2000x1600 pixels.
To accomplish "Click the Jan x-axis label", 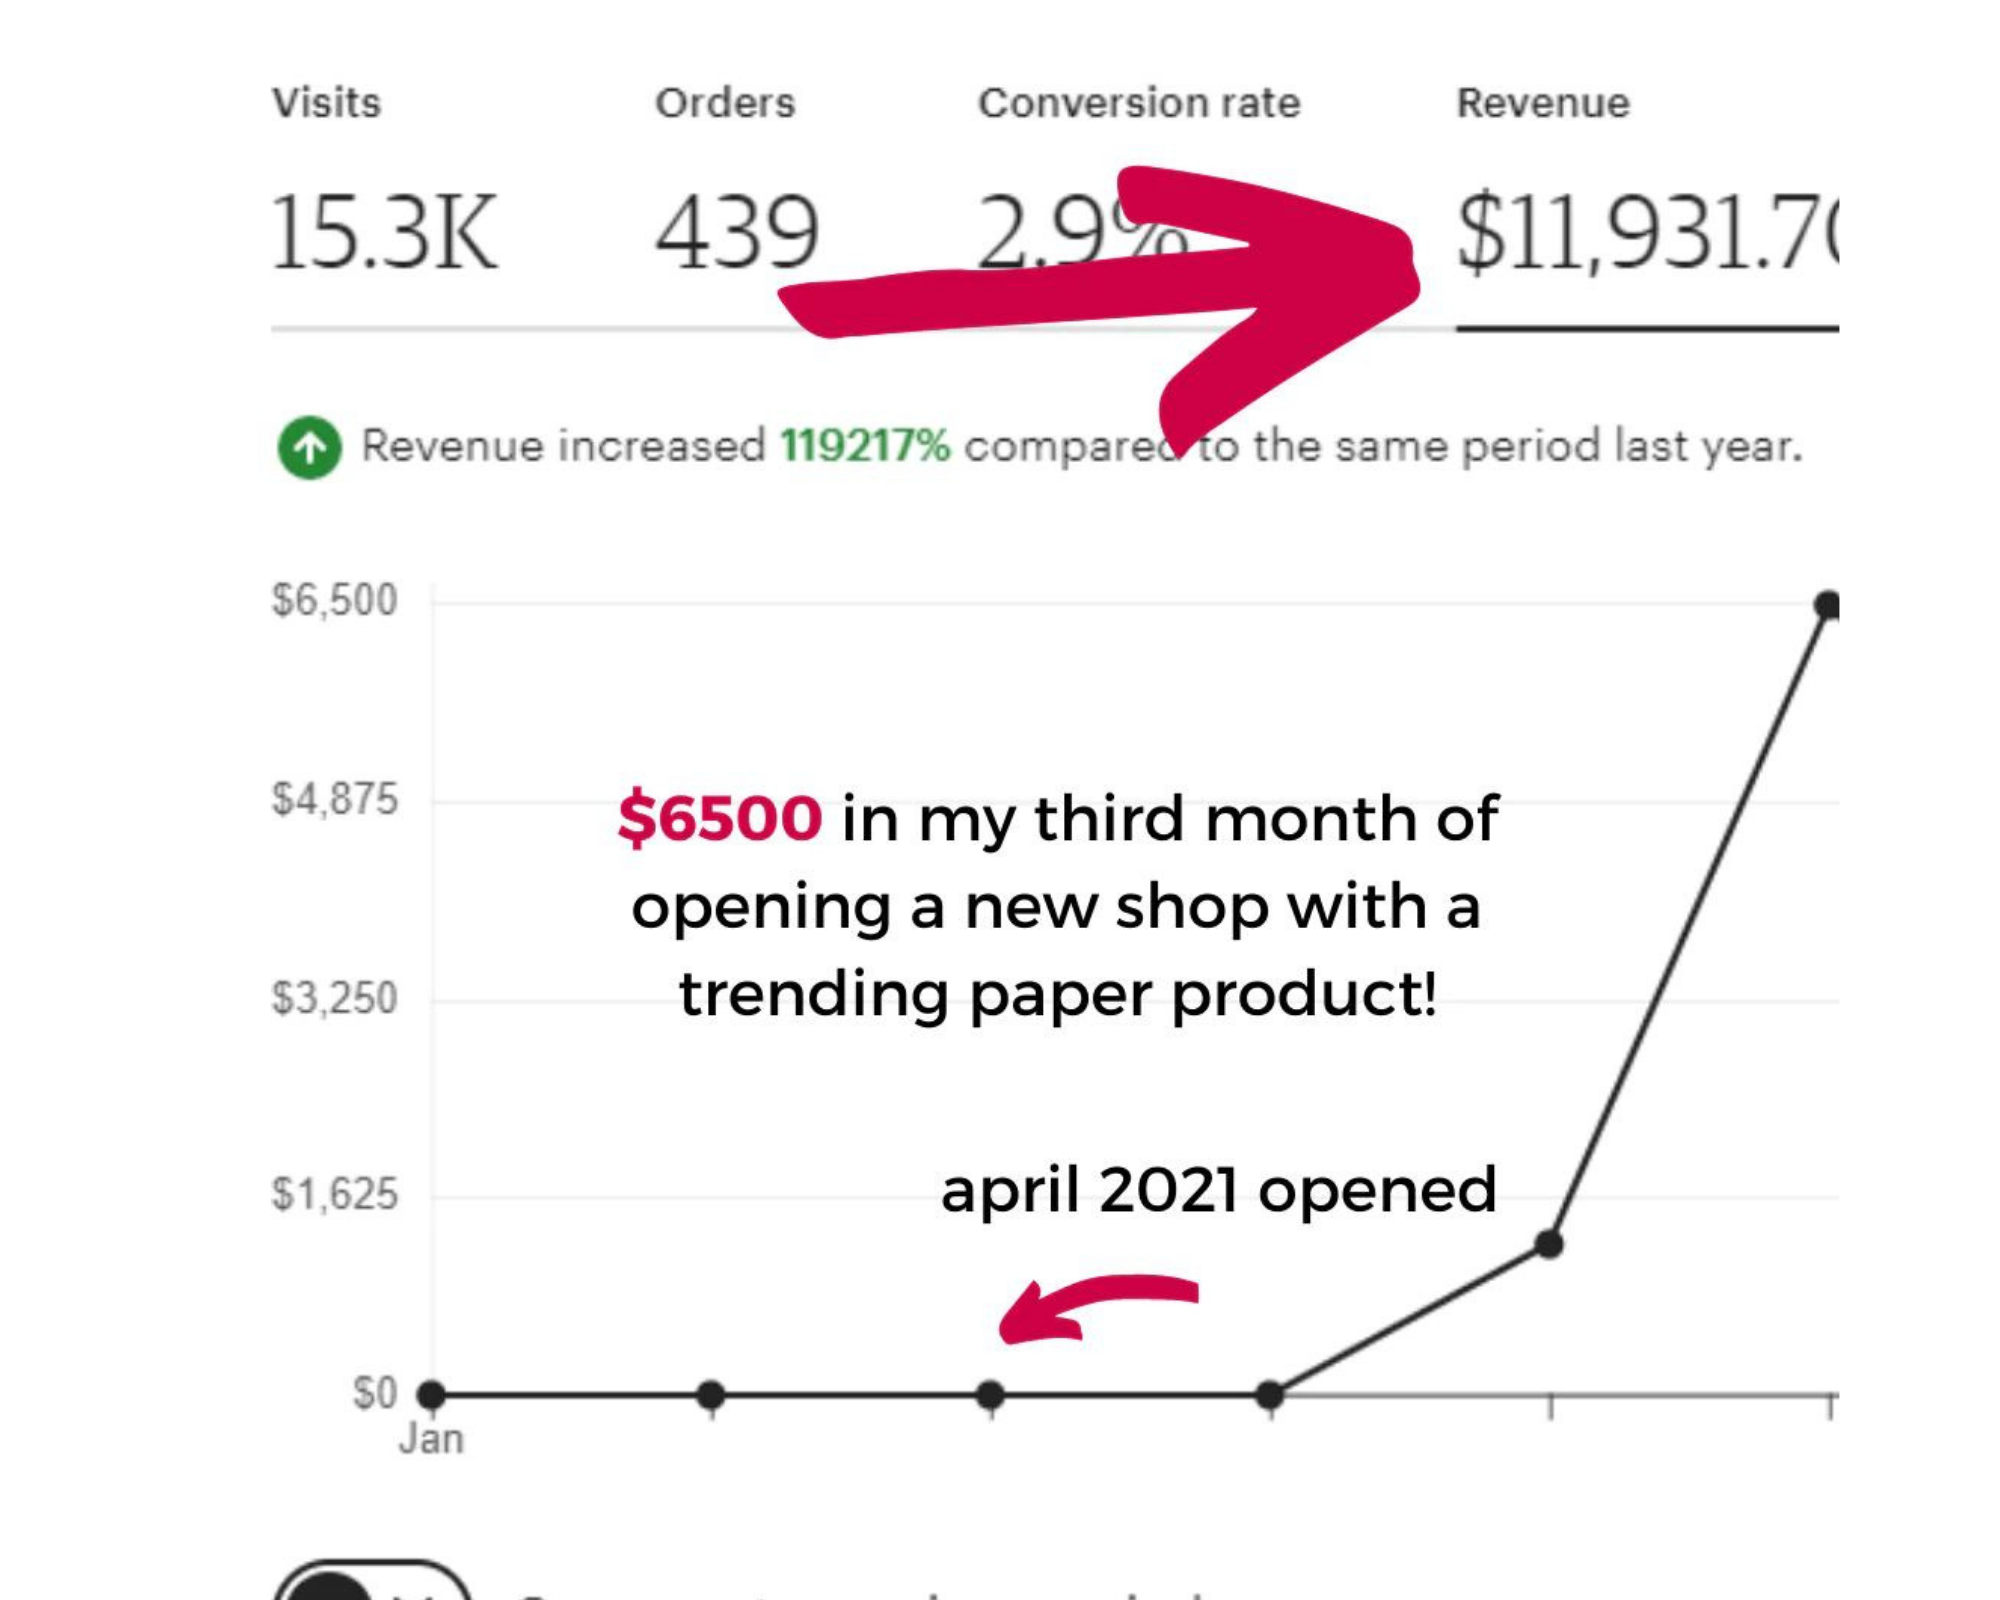I will pos(431,1440).
